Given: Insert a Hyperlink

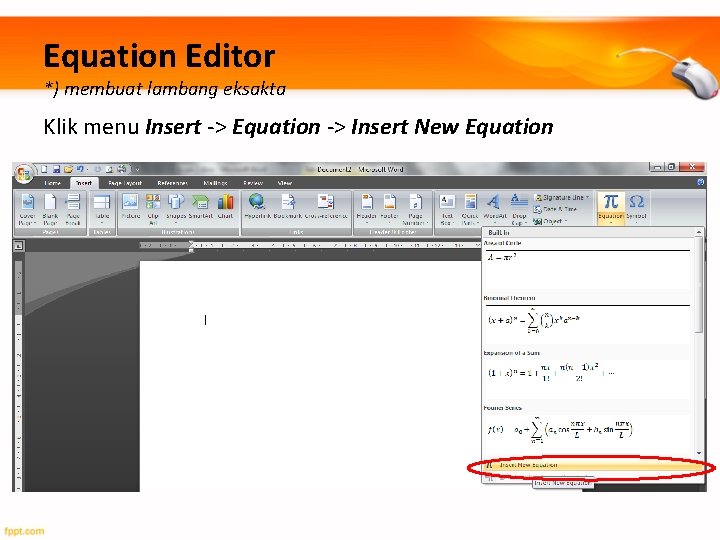Looking at the screenshot, I should (258, 206).
